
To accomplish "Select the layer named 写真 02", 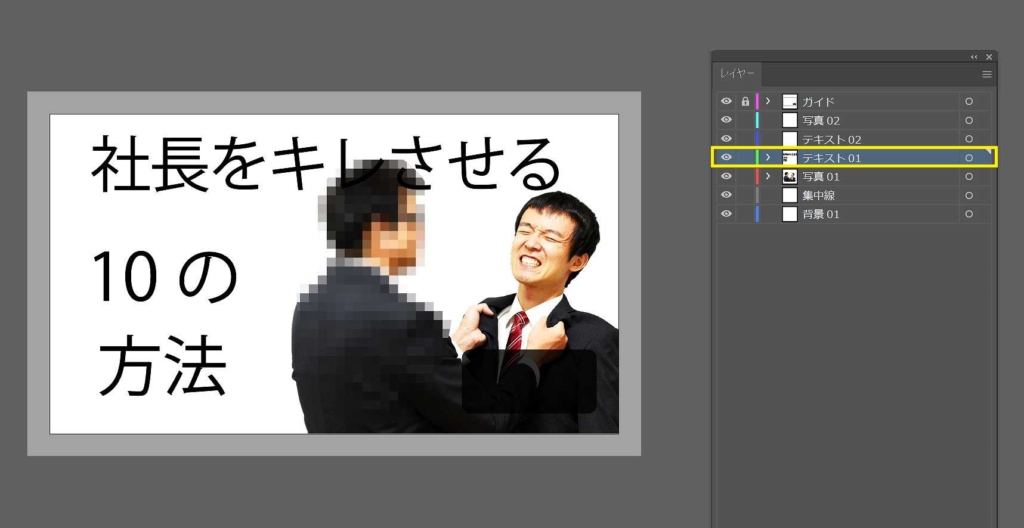I will (821, 121).
